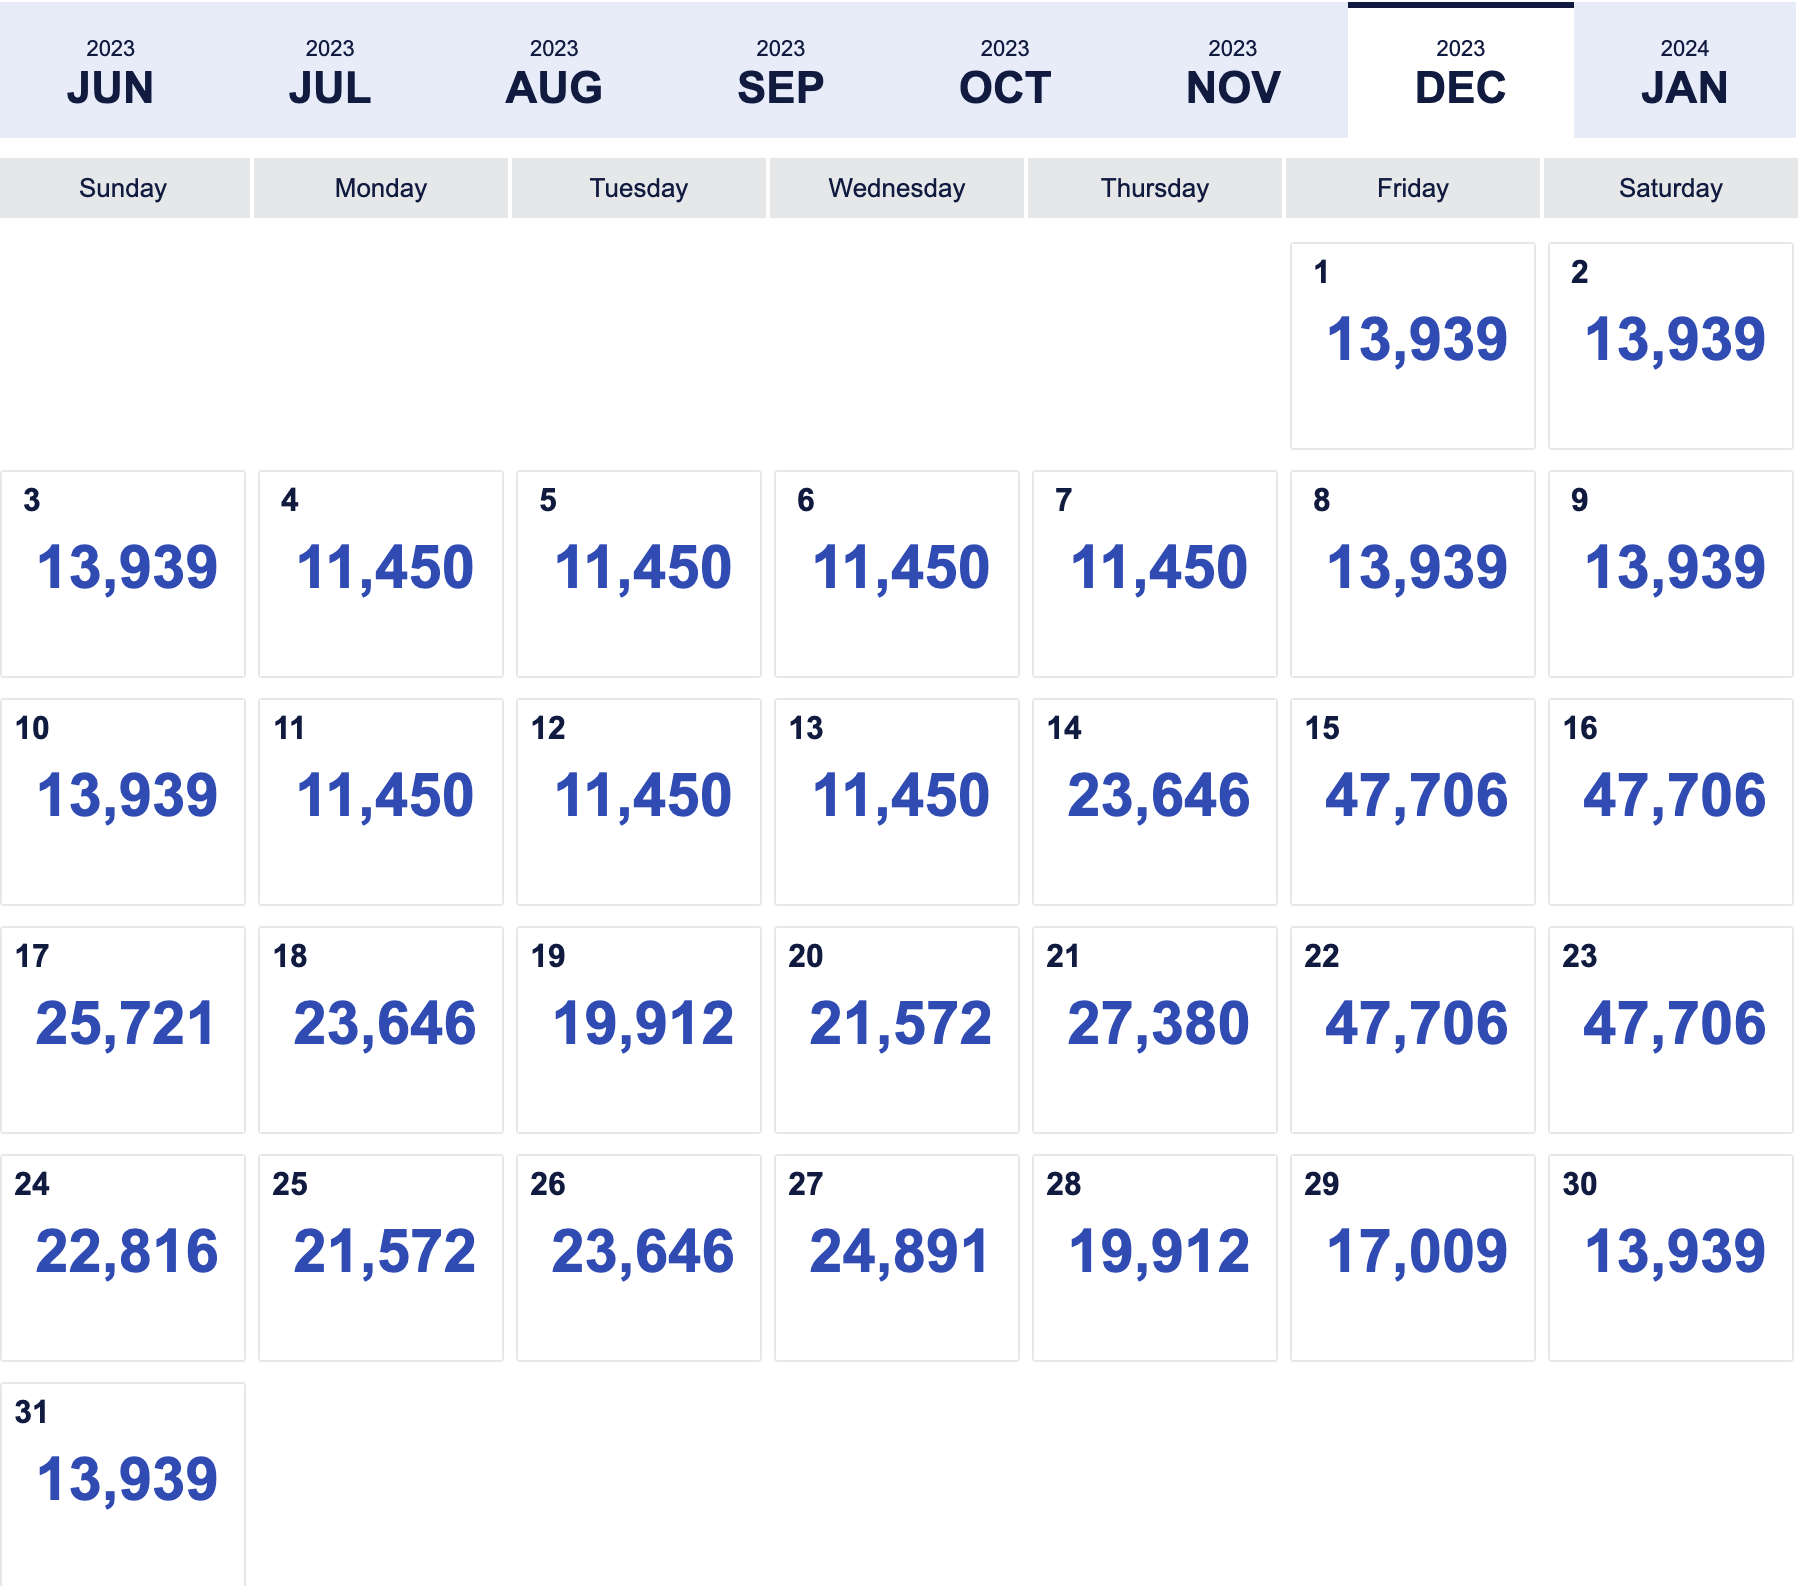Open the 2023 NOV month tab
Image resolution: width=1802 pixels, height=1586 pixels.
pos(1233,71)
